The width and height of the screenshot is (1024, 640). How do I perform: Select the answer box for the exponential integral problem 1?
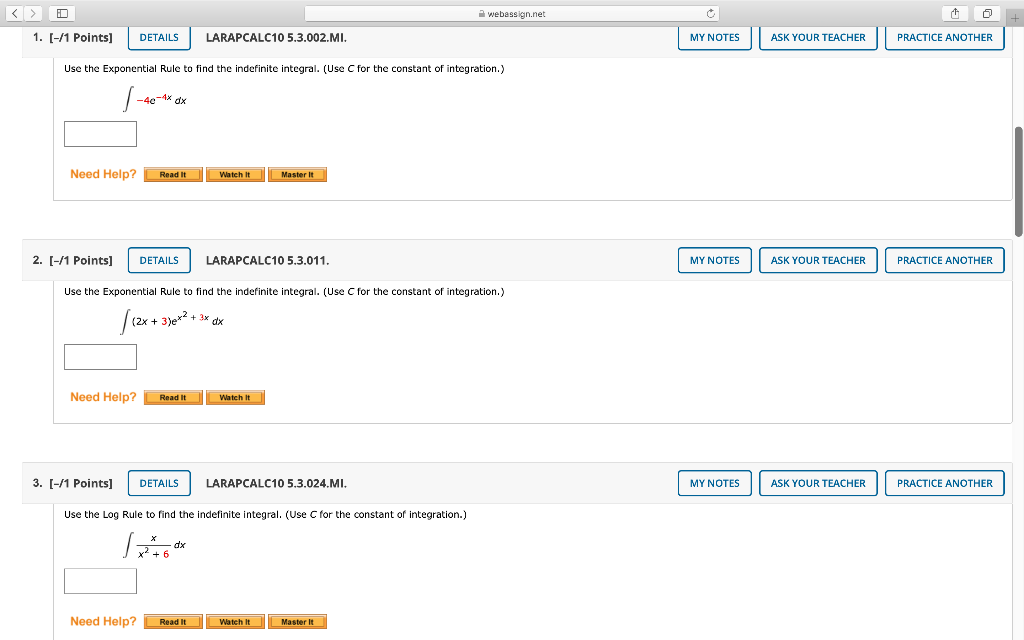100,133
